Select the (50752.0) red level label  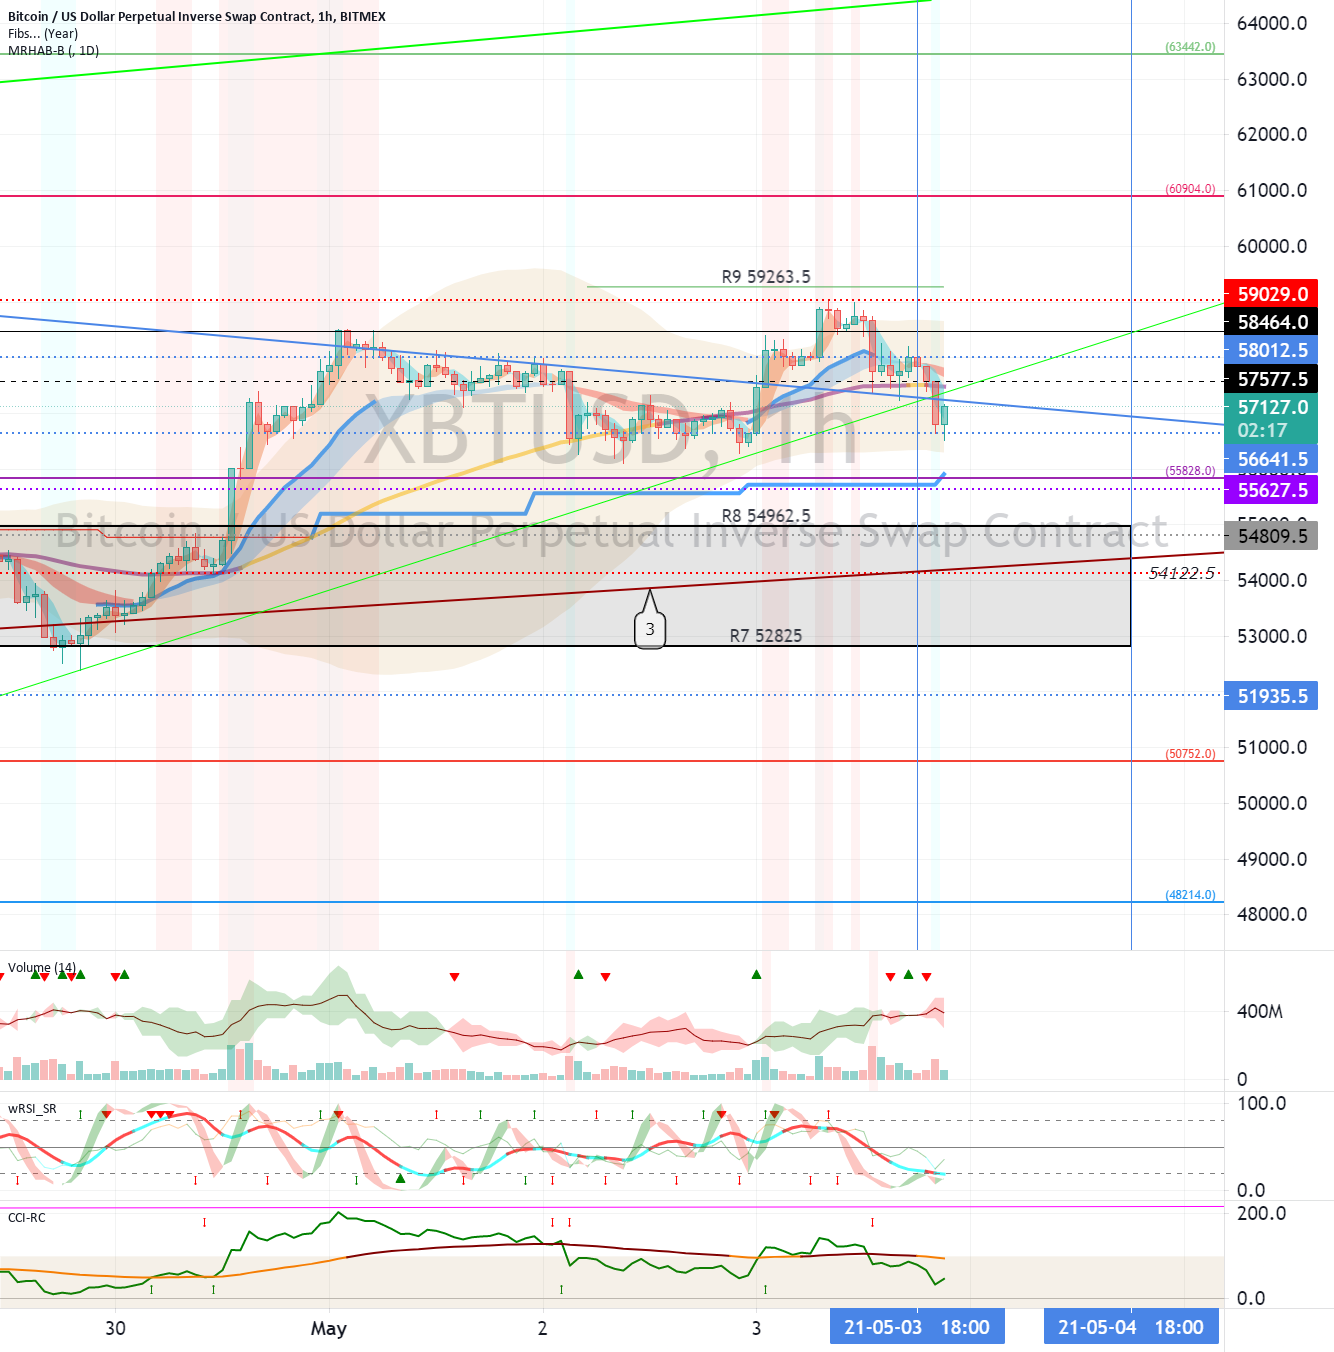1190,754
